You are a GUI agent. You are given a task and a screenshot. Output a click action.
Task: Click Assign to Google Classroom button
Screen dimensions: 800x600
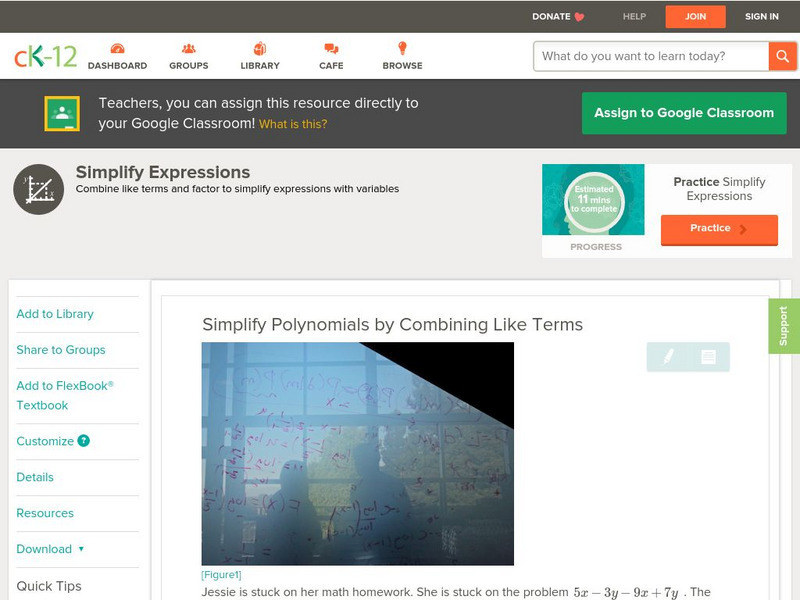pos(684,113)
